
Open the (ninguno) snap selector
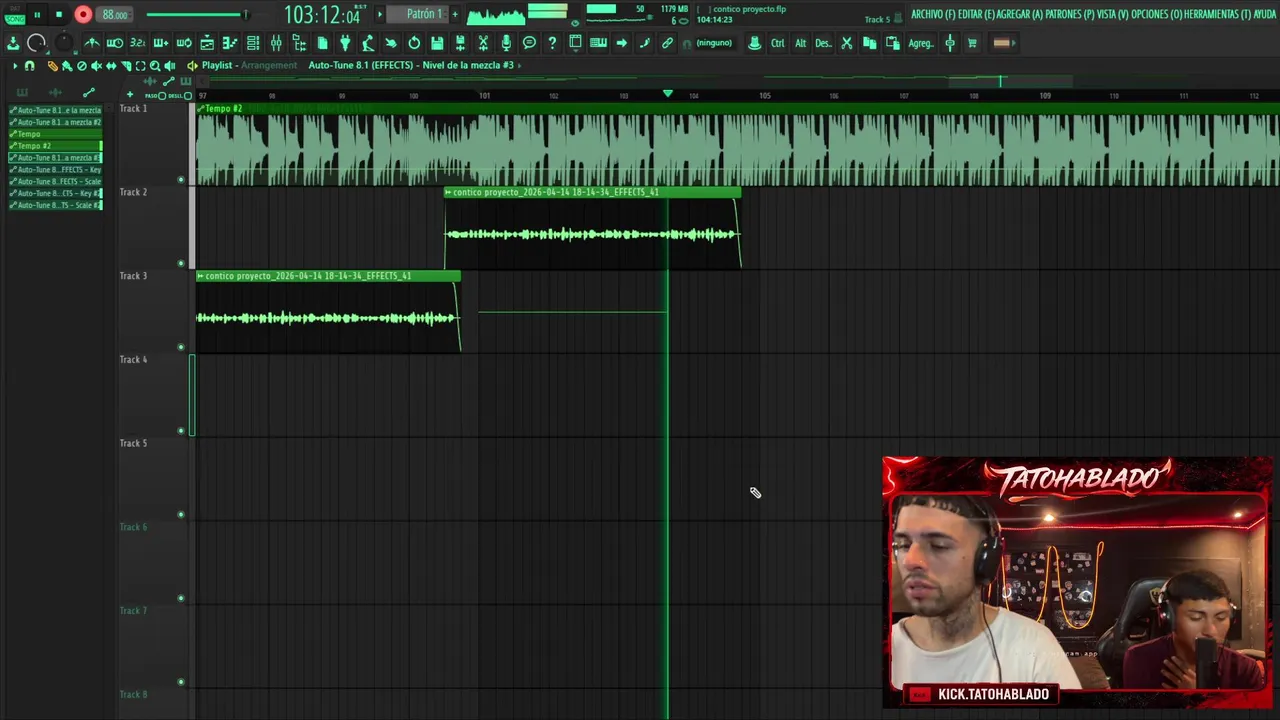tap(714, 43)
